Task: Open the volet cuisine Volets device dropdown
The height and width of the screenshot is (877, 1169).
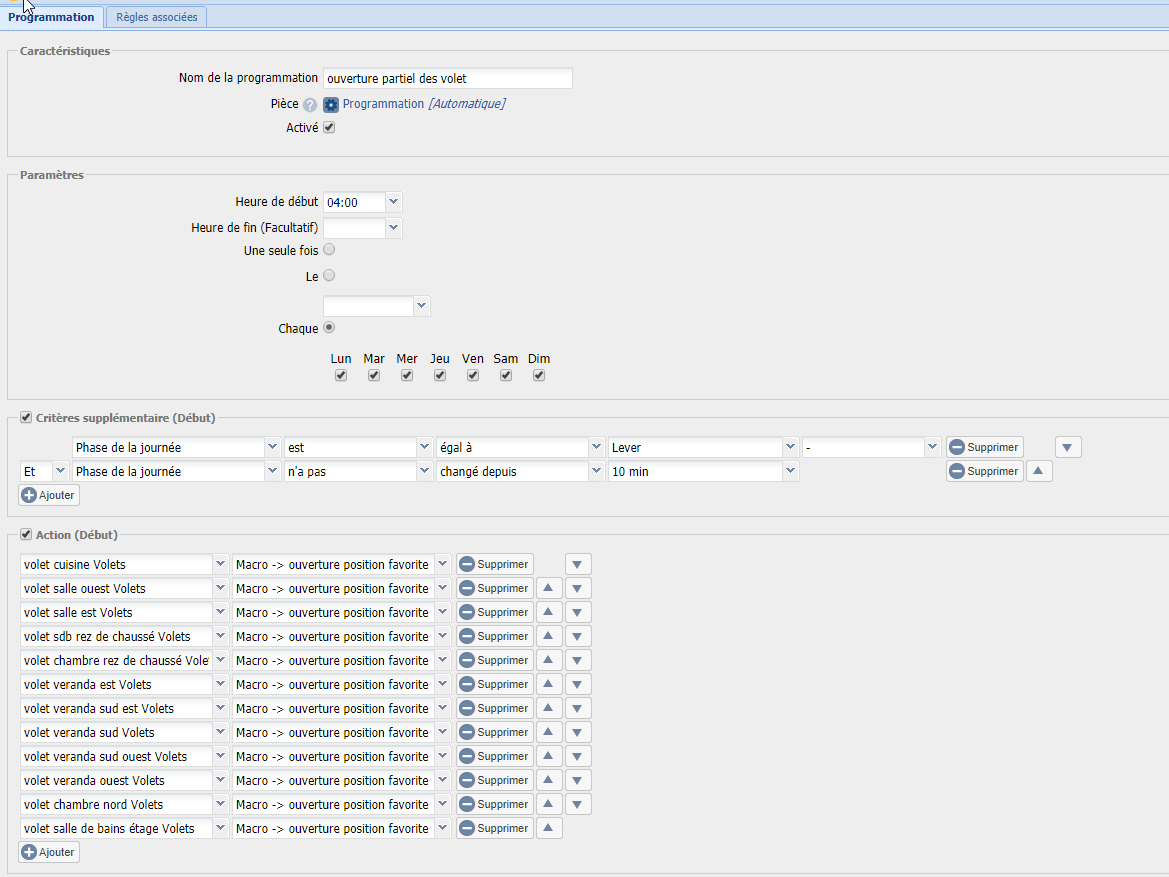Action: 220,565
